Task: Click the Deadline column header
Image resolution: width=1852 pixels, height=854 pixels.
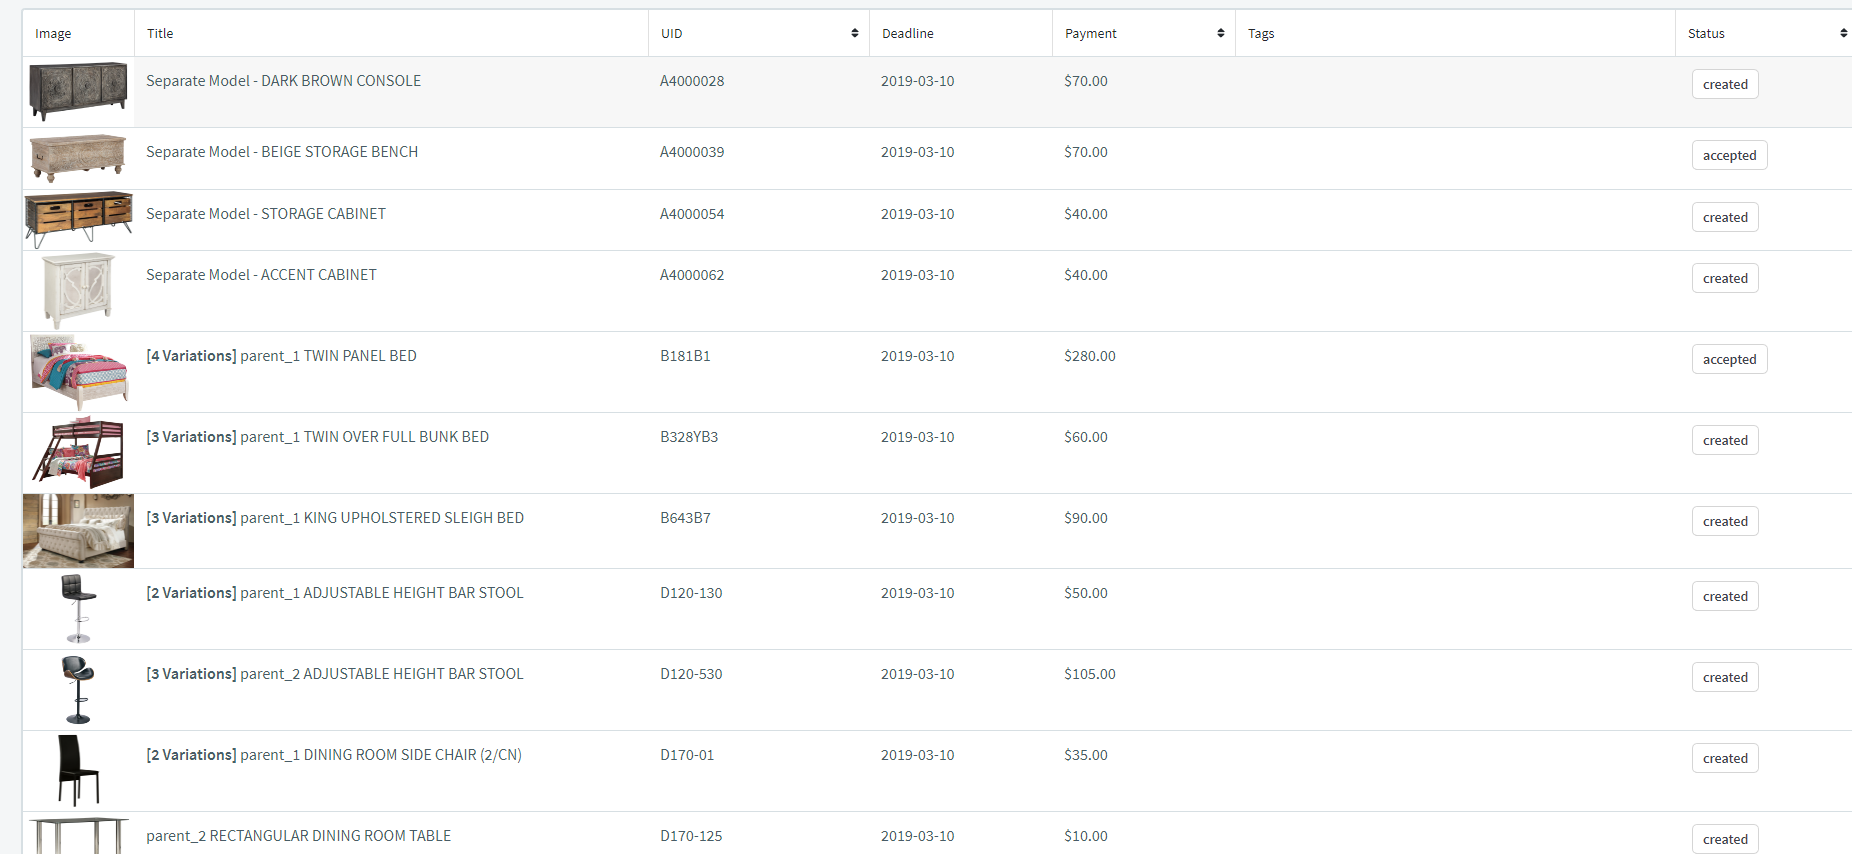Action: coord(907,33)
